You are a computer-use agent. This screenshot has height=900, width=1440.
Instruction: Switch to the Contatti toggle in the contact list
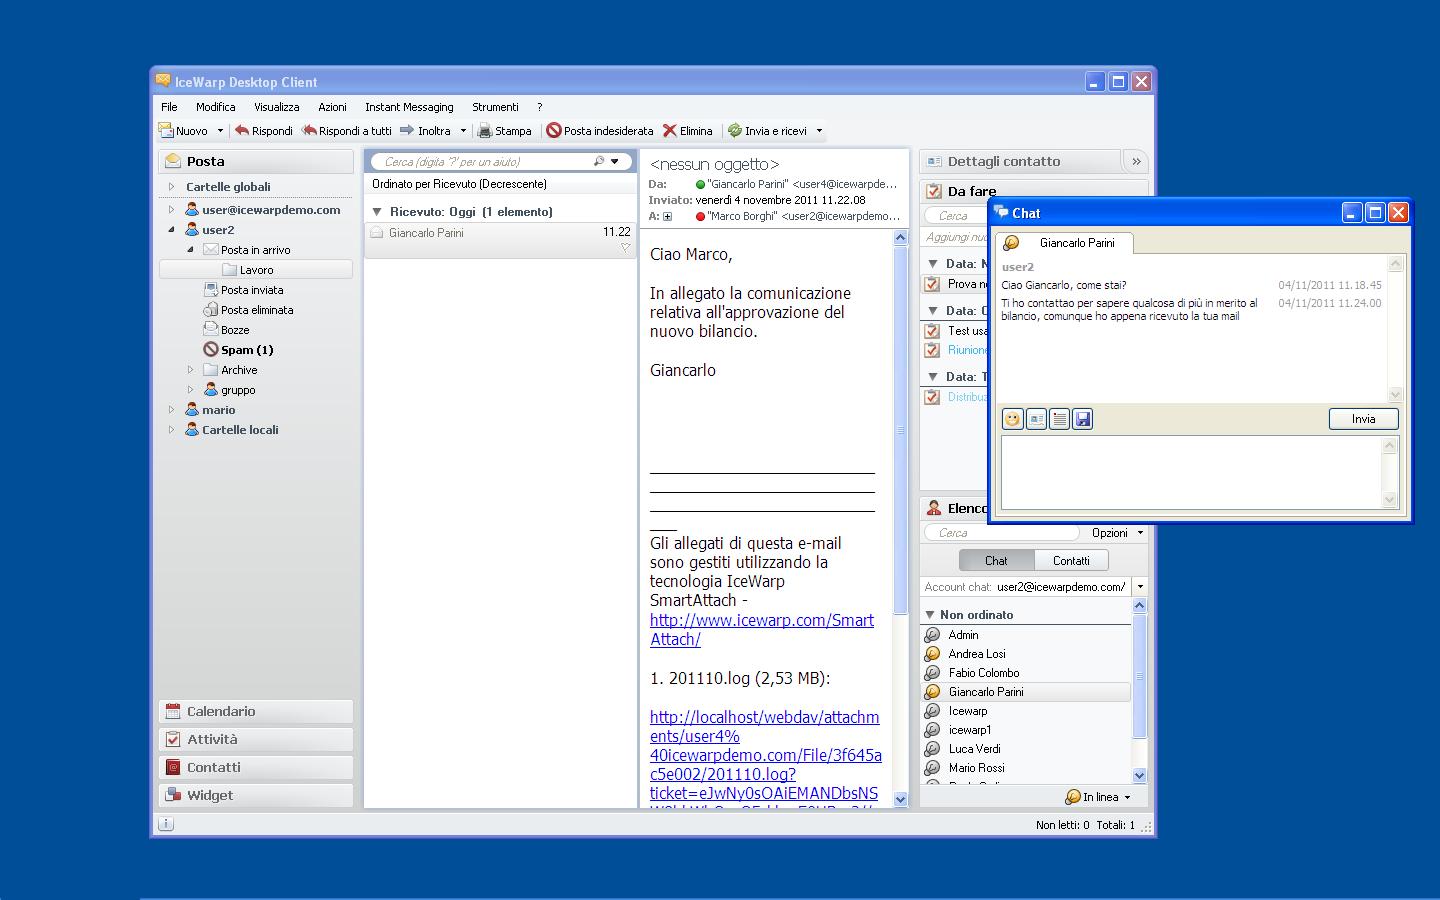pyautogui.click(x=1071, y=561)
